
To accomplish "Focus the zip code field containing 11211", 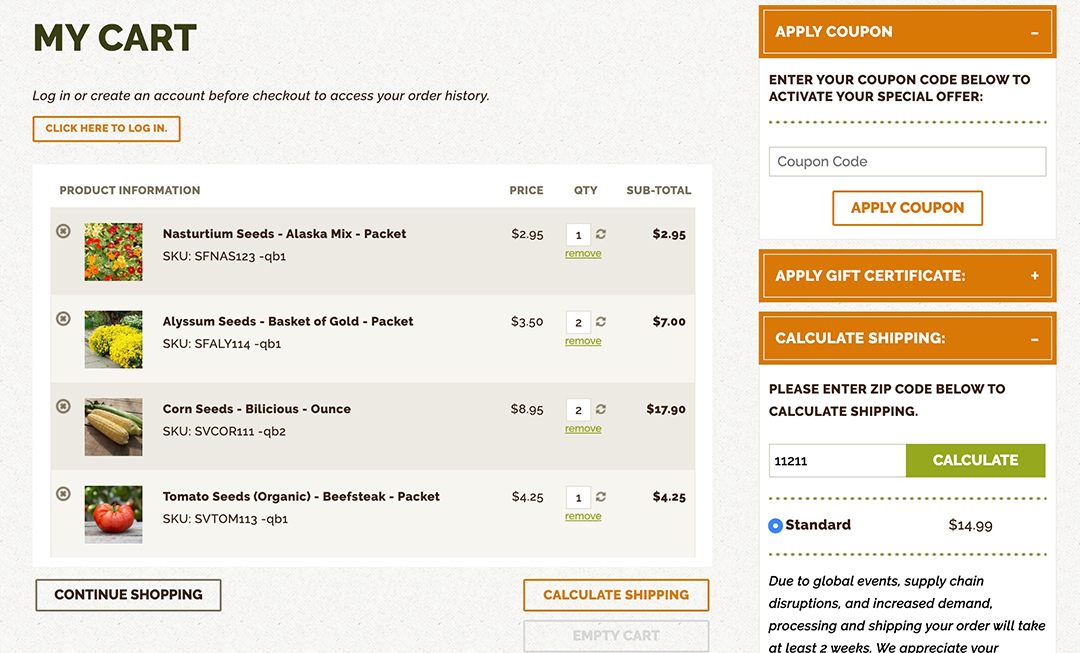I will pos(838,461).
